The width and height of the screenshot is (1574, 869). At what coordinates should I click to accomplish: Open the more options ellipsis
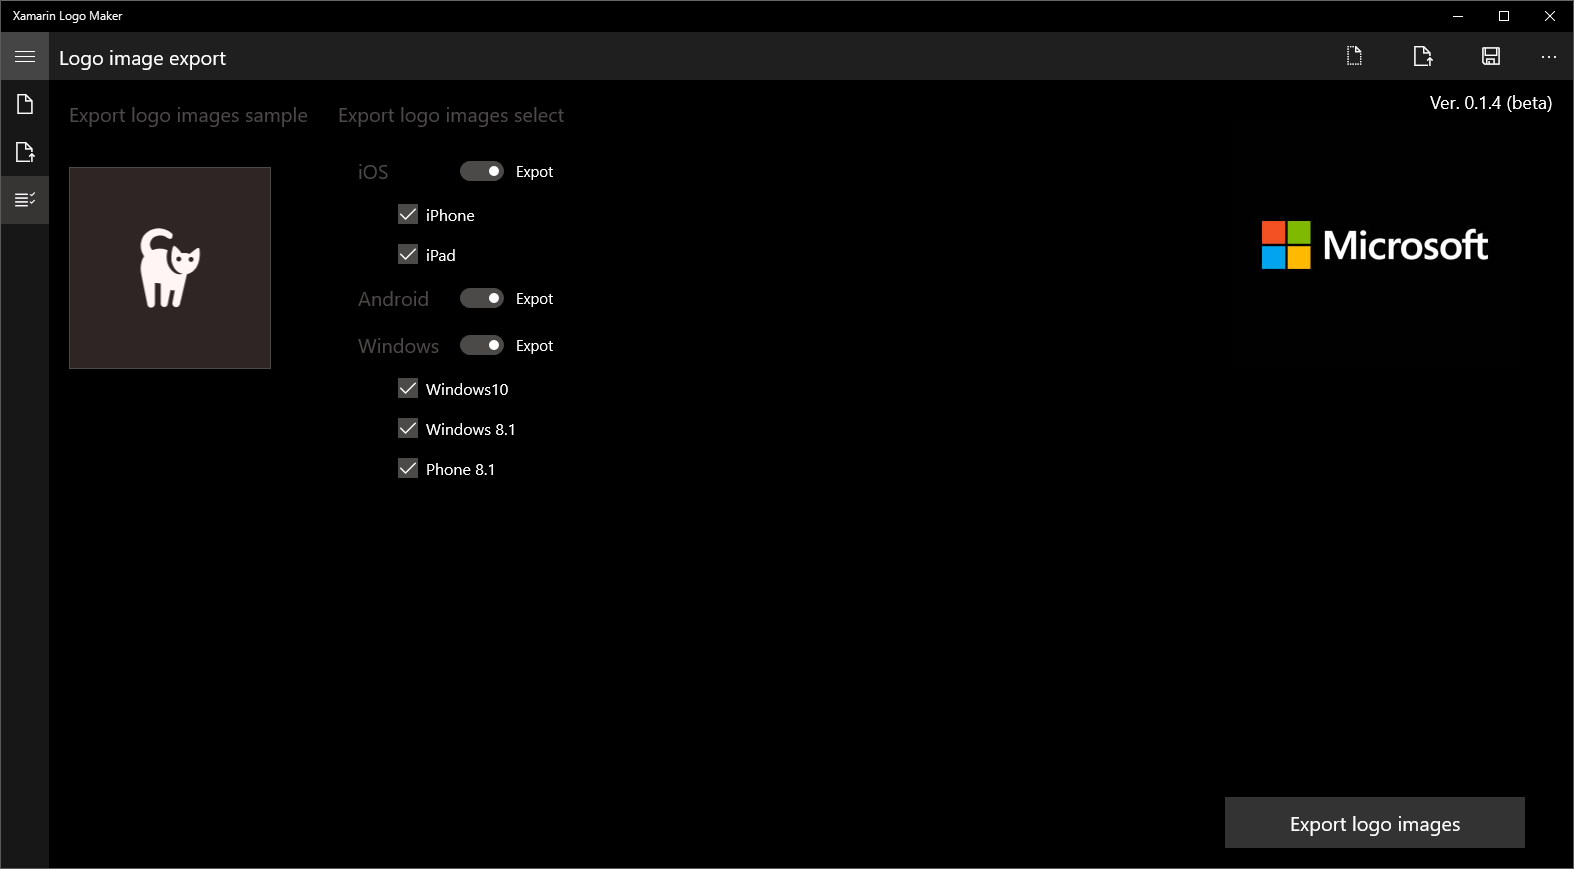point(1548,56)
